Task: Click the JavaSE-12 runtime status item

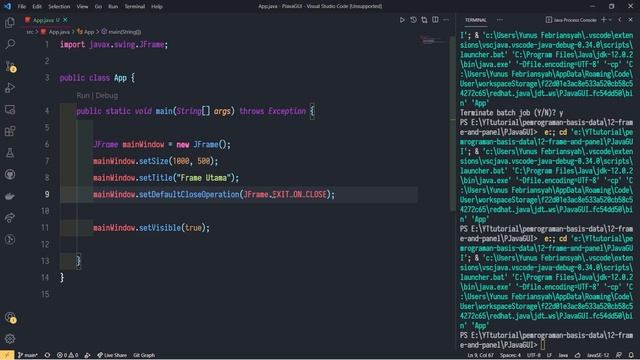Action: click(x=598, y=355)
